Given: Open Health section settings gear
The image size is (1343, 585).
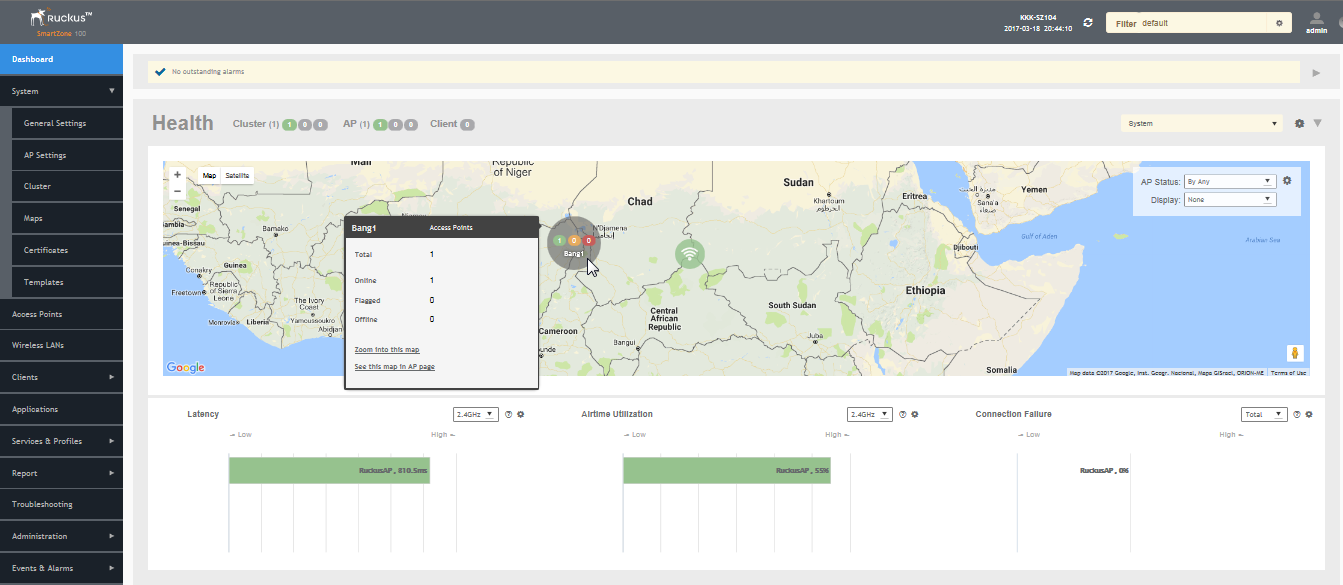Looking at the screenshot, I should pos(1299,124).
